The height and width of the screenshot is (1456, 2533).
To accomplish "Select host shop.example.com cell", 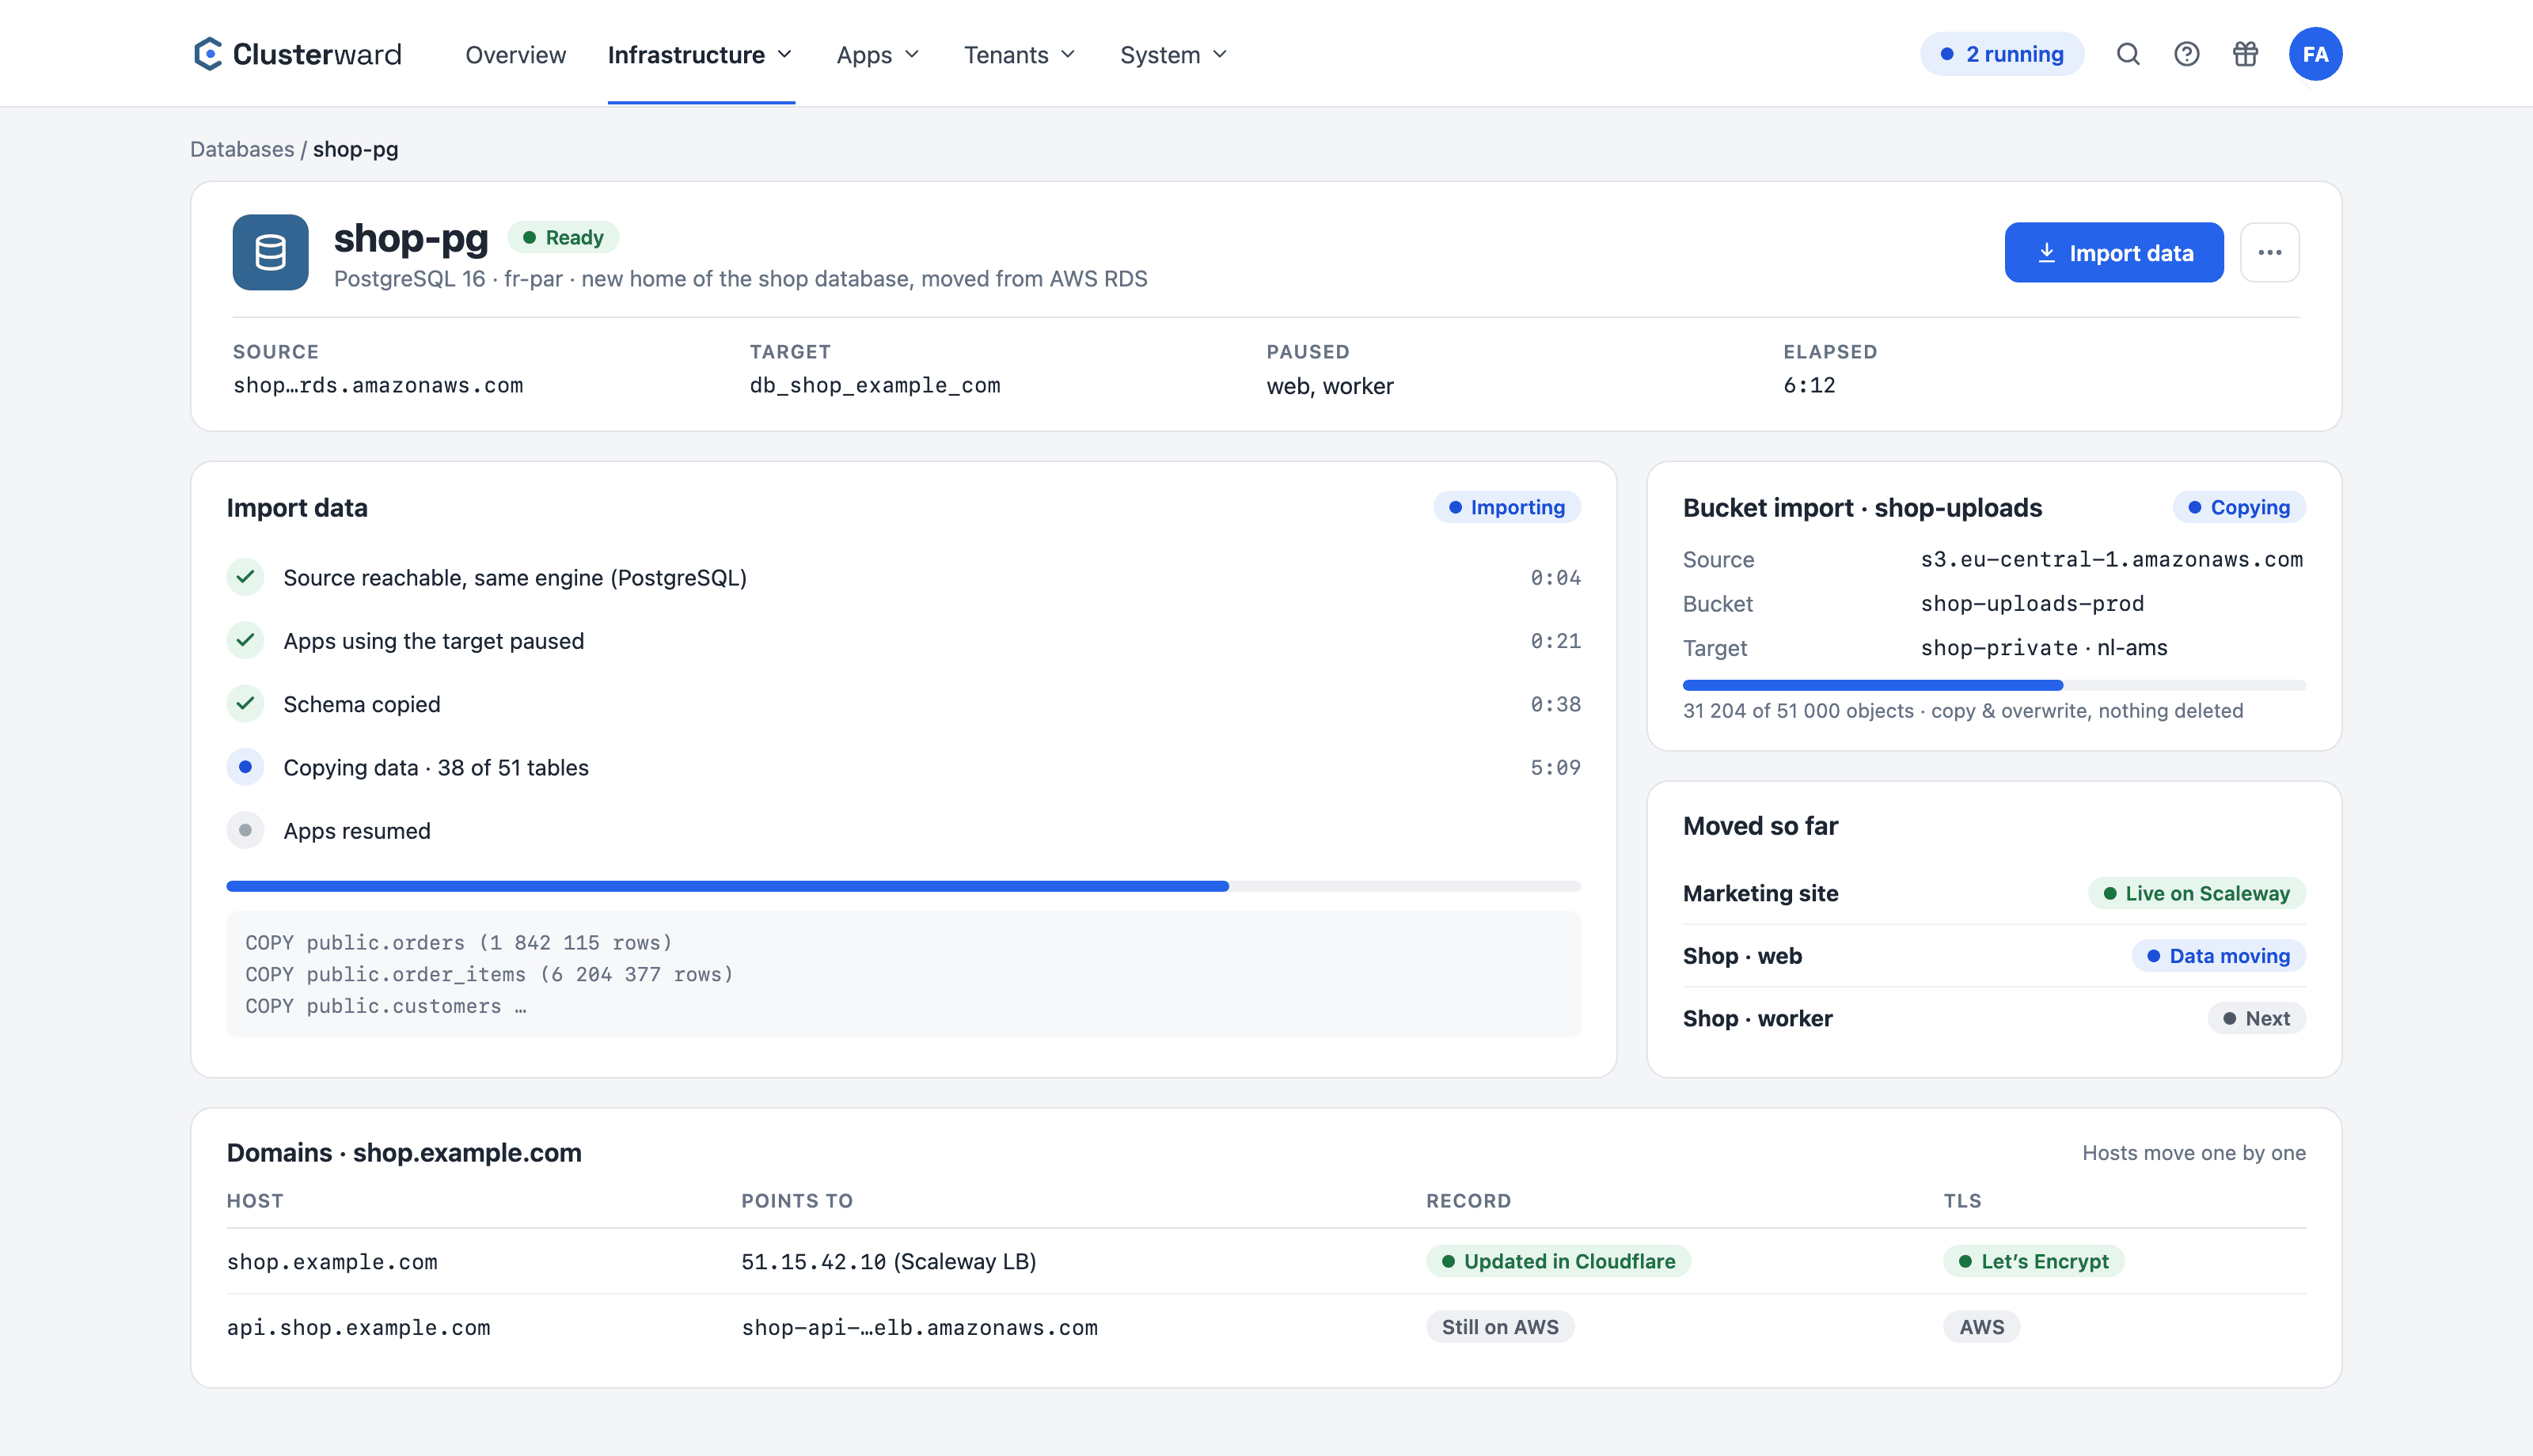I will click(x=332, y=1261).
